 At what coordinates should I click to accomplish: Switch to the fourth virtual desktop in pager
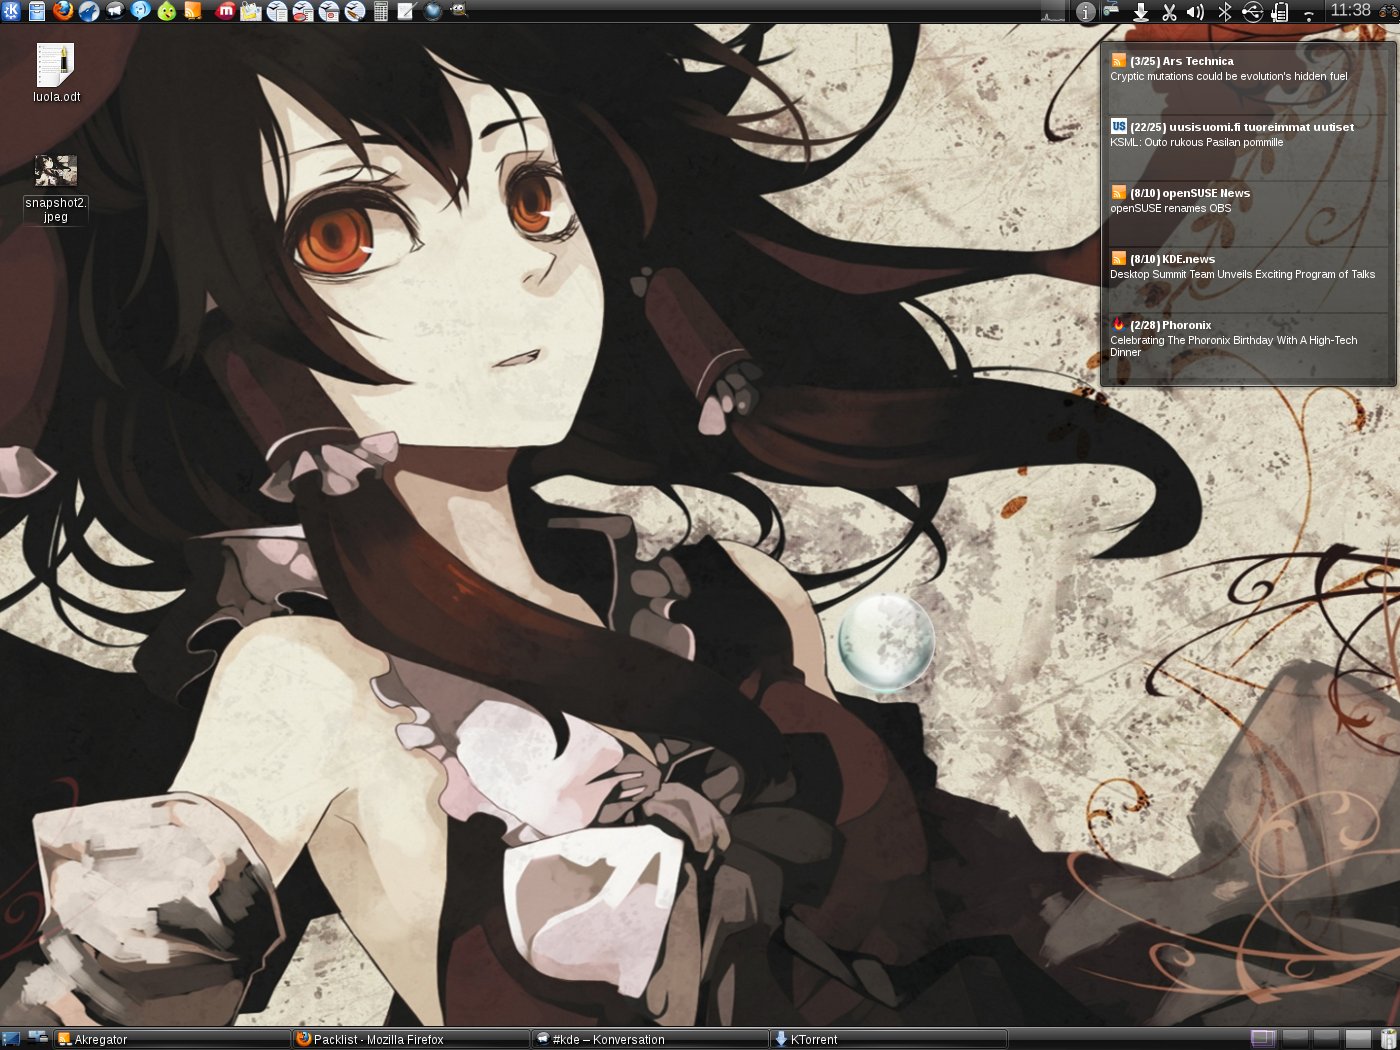1358,1039
